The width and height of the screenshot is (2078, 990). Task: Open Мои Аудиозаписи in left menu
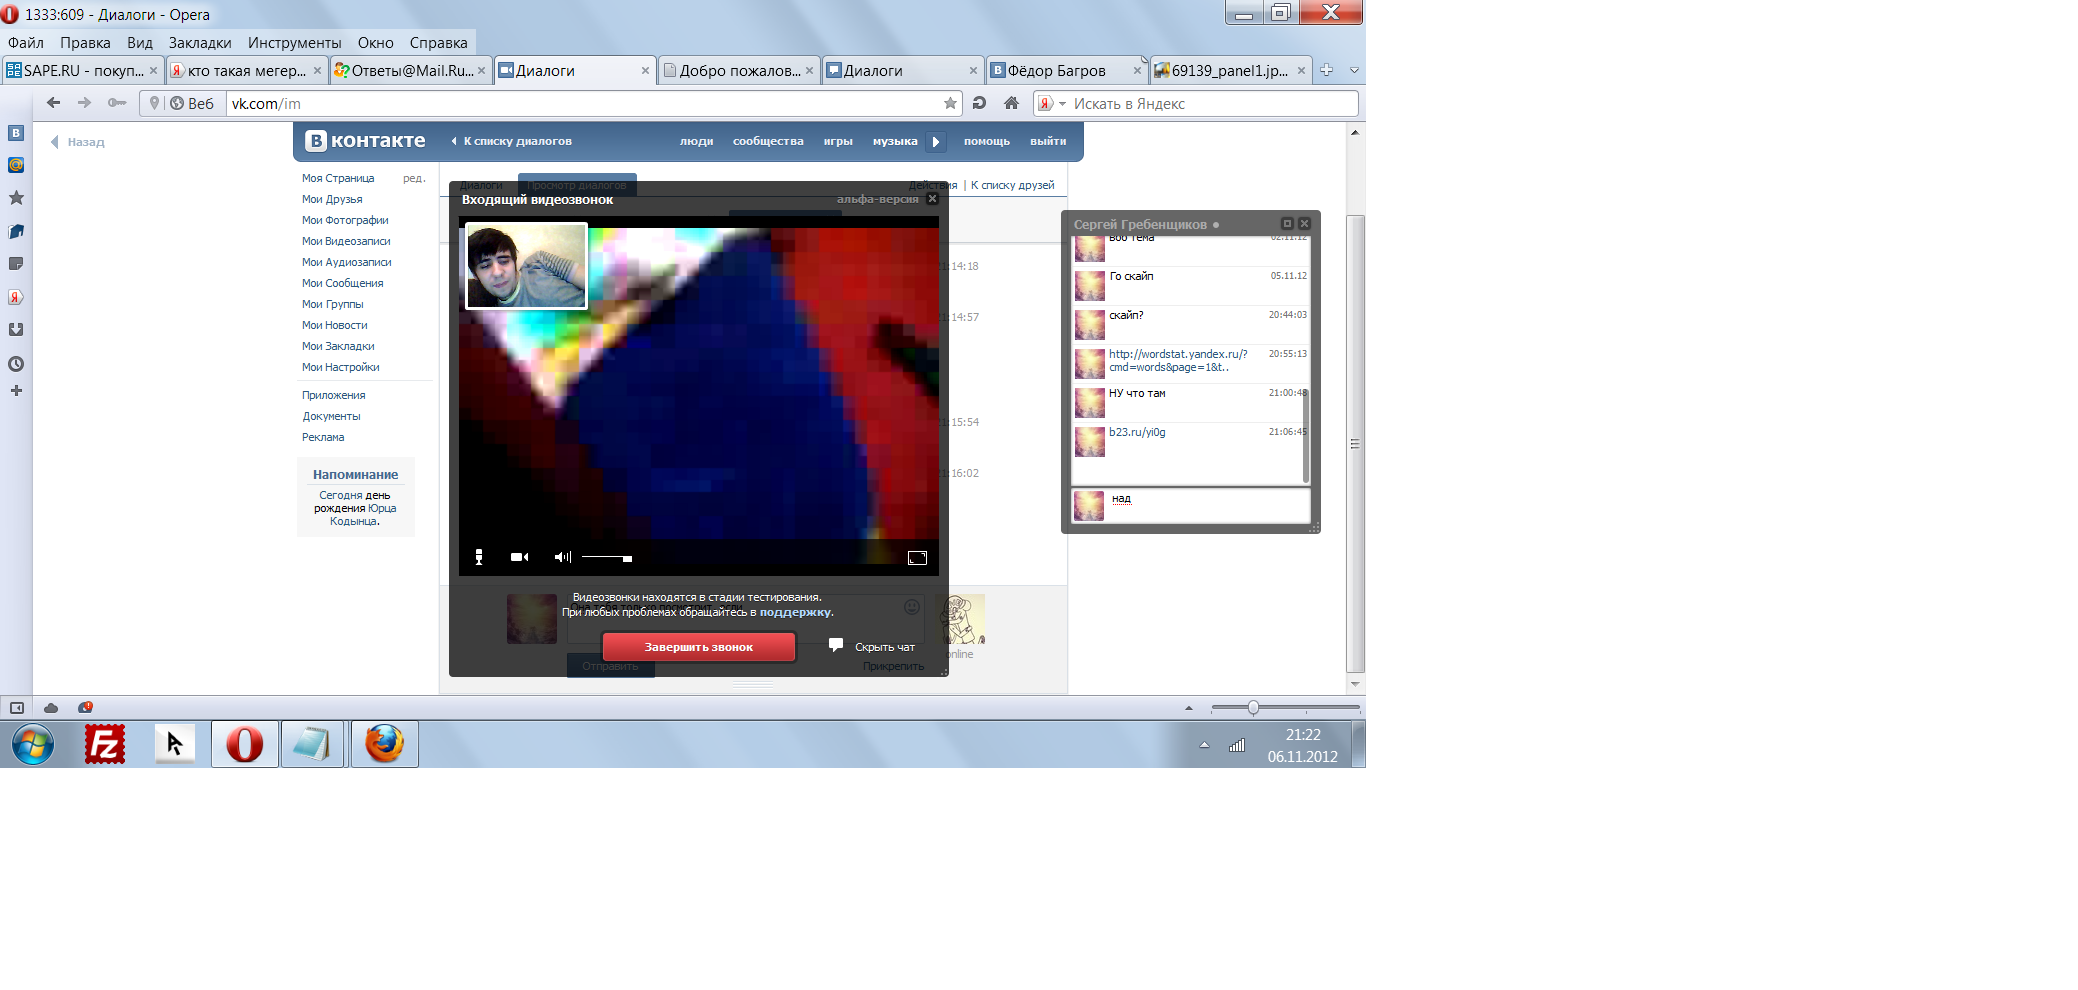click(347, 262)
